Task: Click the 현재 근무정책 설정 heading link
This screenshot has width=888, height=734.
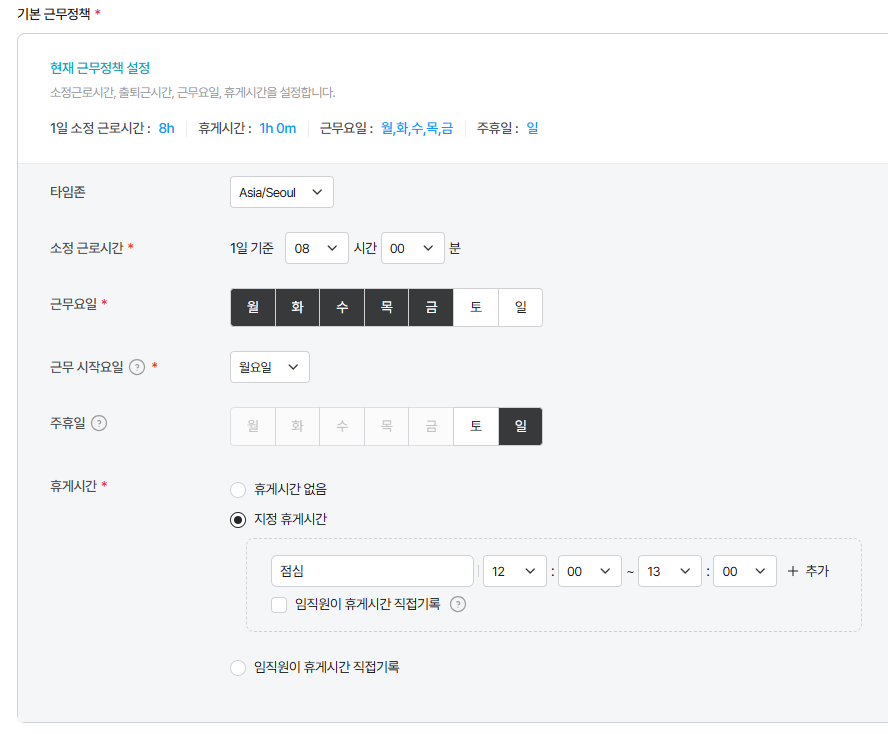Action: click(100, 68)
